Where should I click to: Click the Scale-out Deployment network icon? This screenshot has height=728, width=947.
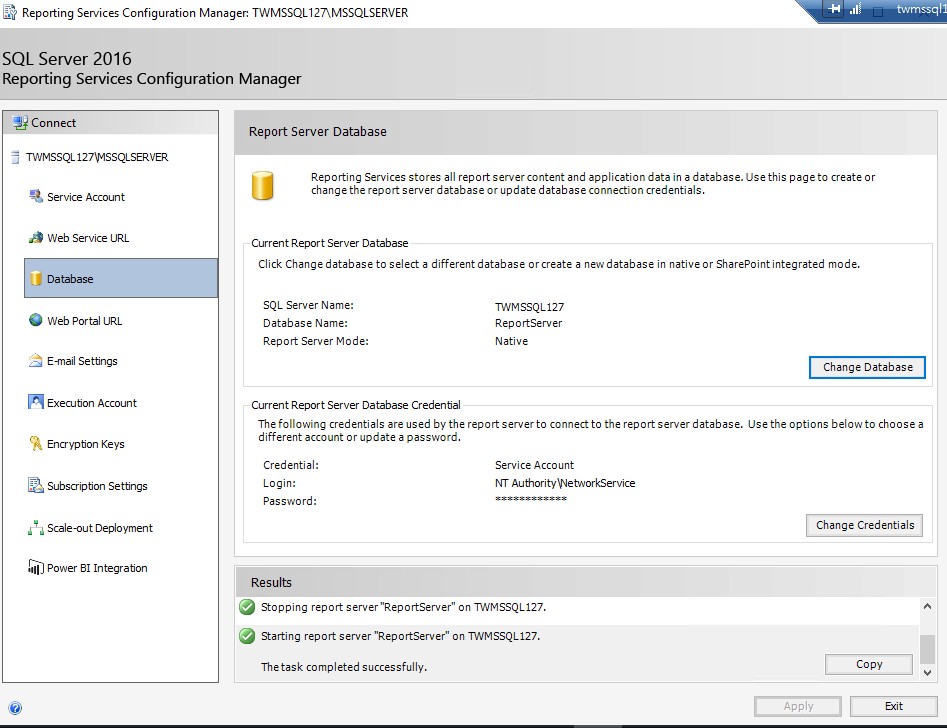click(36, 527)
